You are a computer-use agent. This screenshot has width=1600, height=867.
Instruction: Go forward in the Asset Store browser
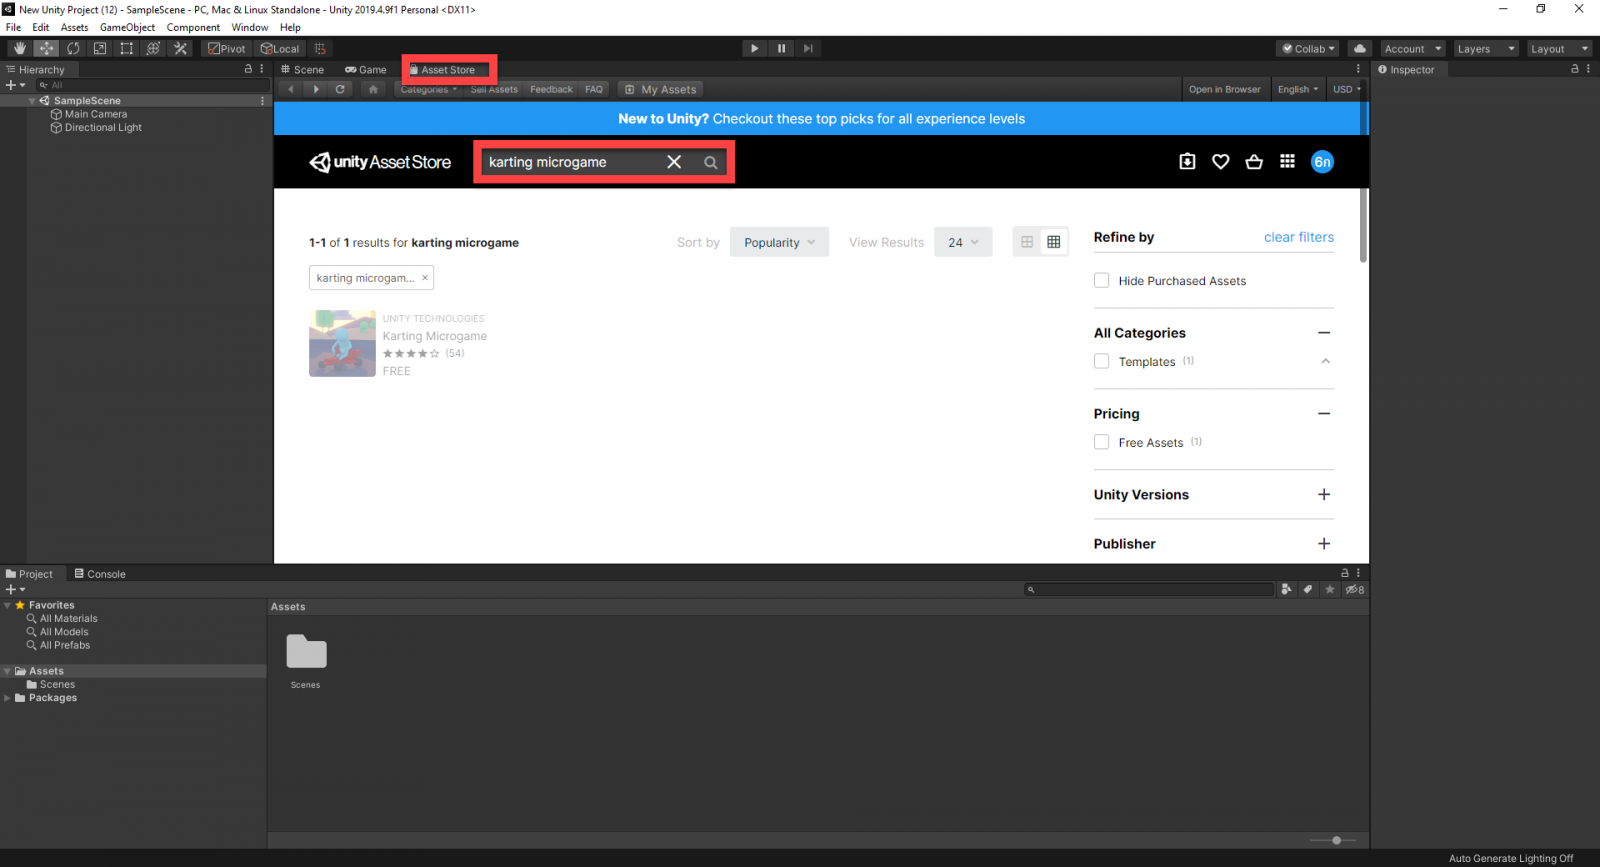point(316,89)
